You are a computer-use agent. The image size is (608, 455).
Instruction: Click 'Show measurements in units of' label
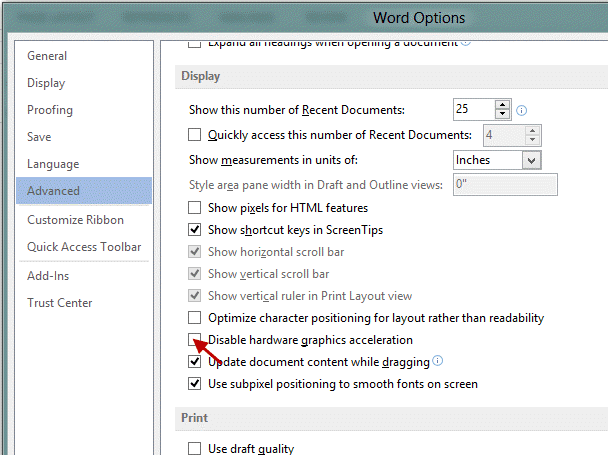pyautogui.click(x=273, y=160)
